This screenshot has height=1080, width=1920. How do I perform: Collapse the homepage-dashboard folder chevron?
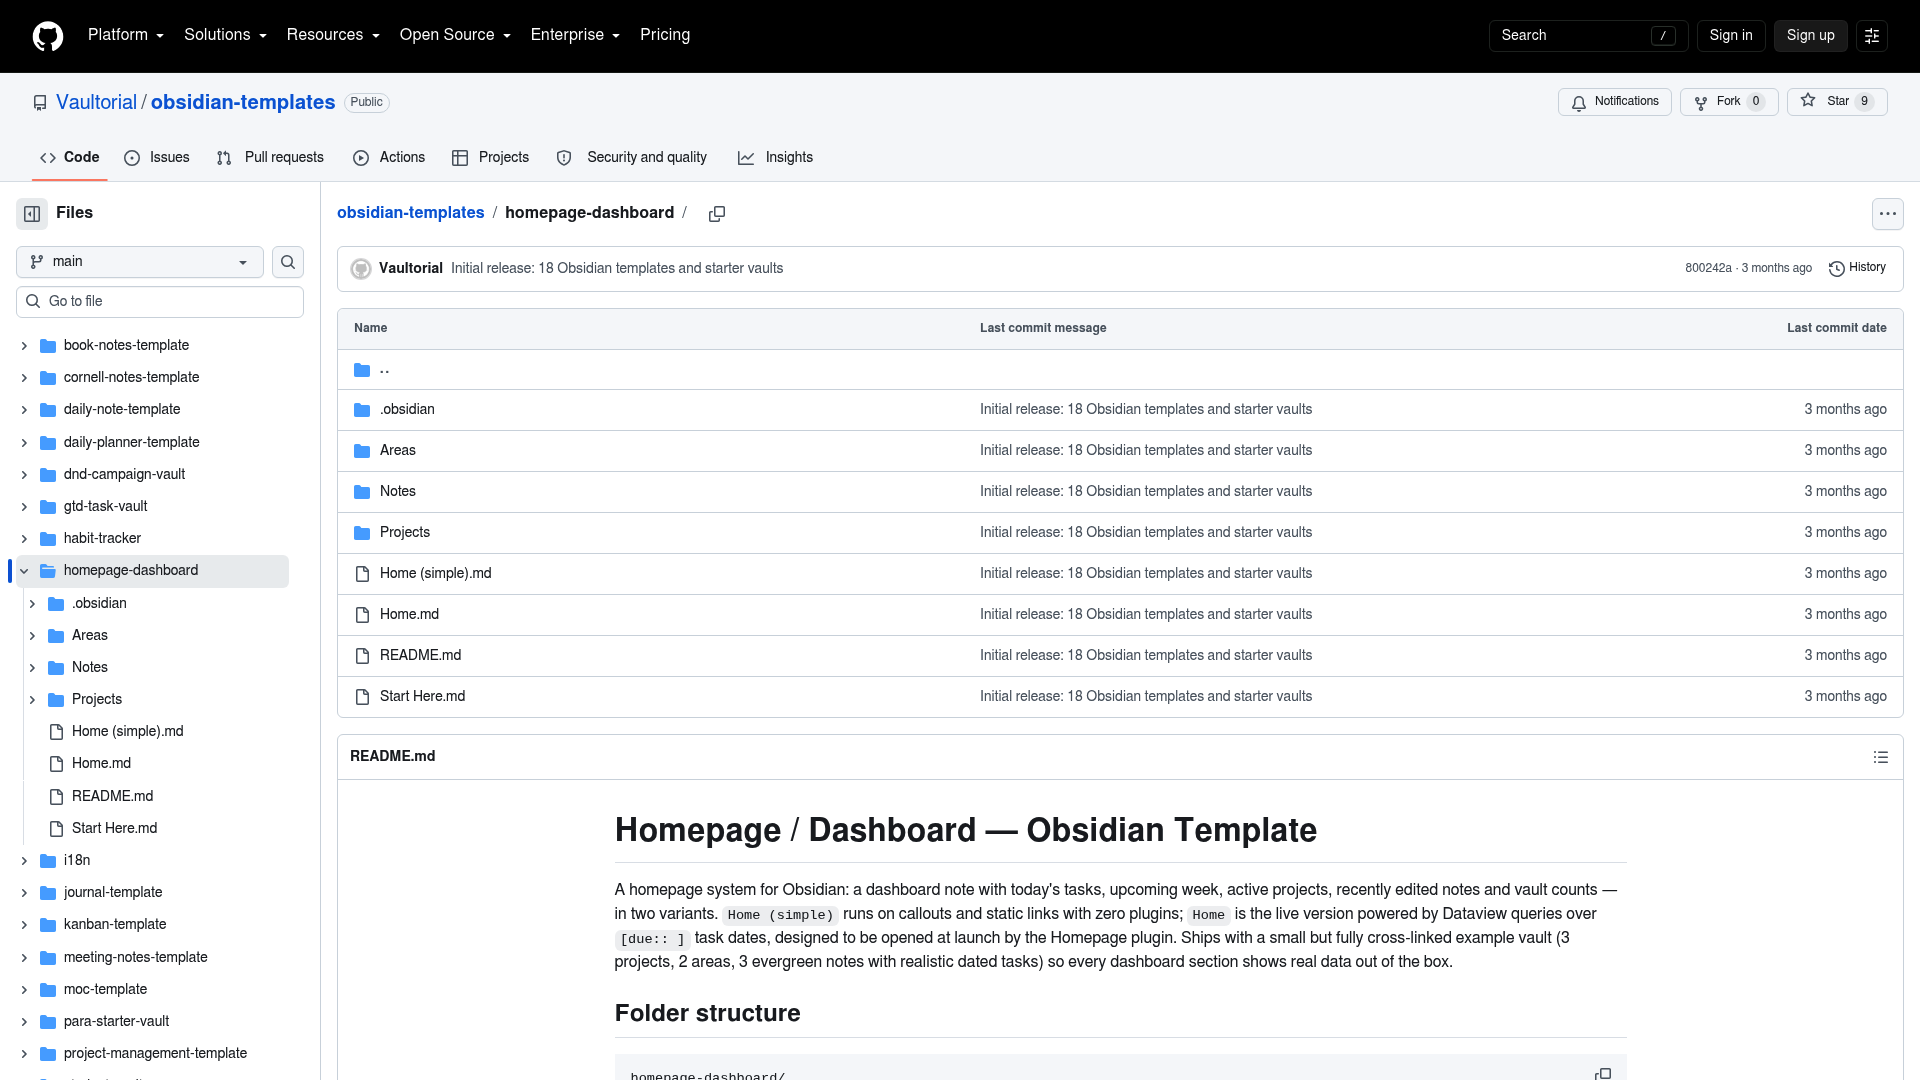point(24,571)
